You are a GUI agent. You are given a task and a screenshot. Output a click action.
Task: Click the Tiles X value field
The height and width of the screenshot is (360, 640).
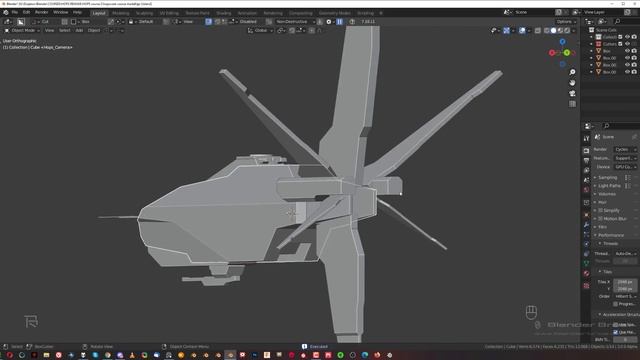[625, 282]
